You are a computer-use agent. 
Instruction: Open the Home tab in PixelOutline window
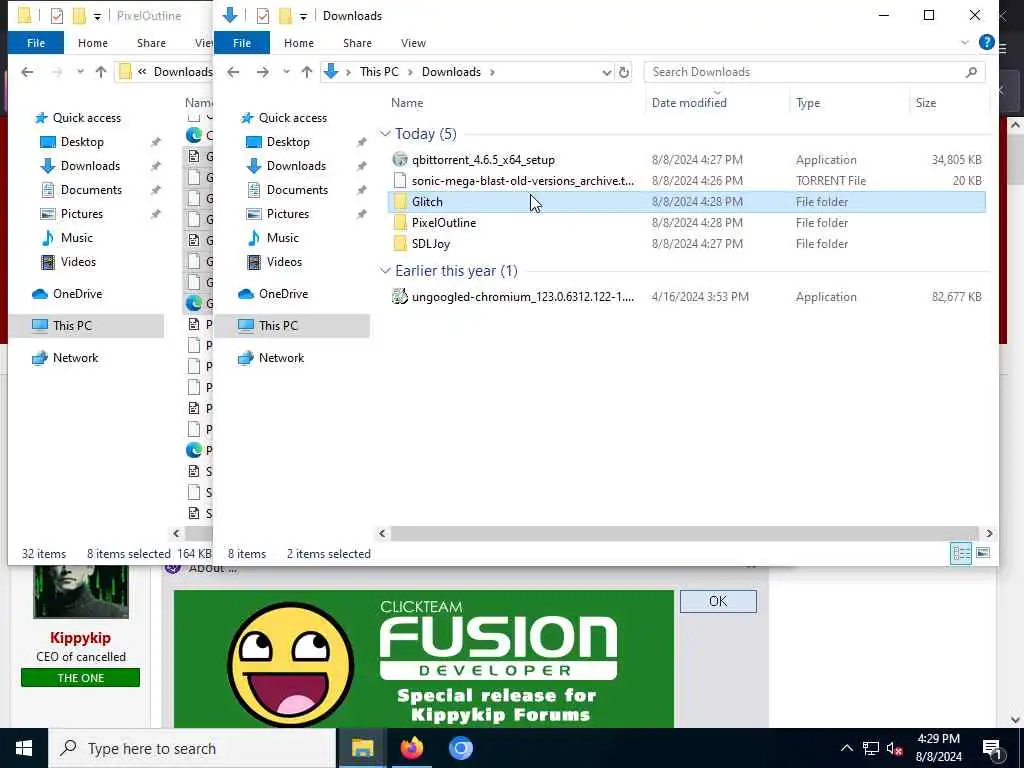(93, 43)
